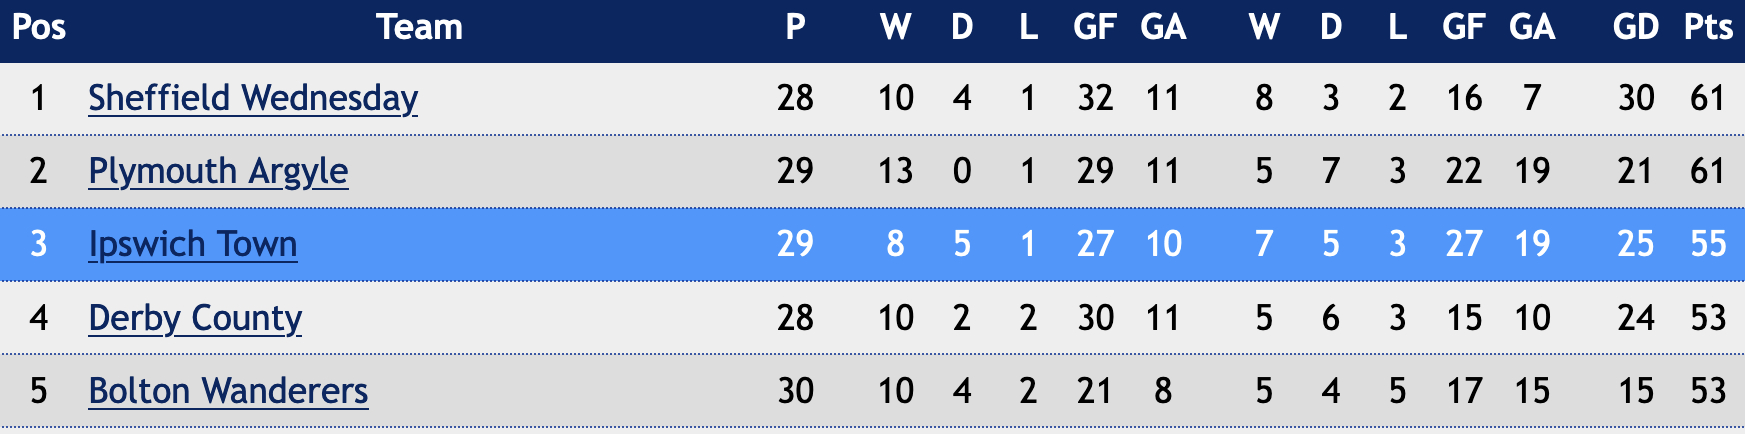This screenshot has width=1750, height=434.
Task: Click Derby County's goal difference 24 cell
Action: point(1636,318)
